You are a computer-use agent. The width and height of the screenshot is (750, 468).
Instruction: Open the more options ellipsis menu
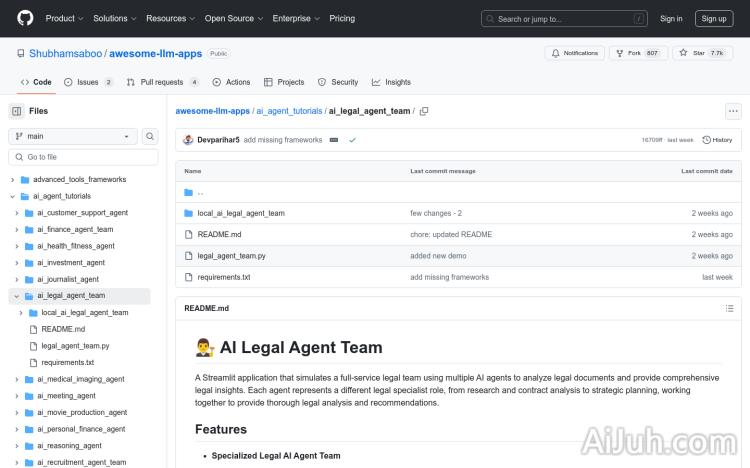[733, 111]
